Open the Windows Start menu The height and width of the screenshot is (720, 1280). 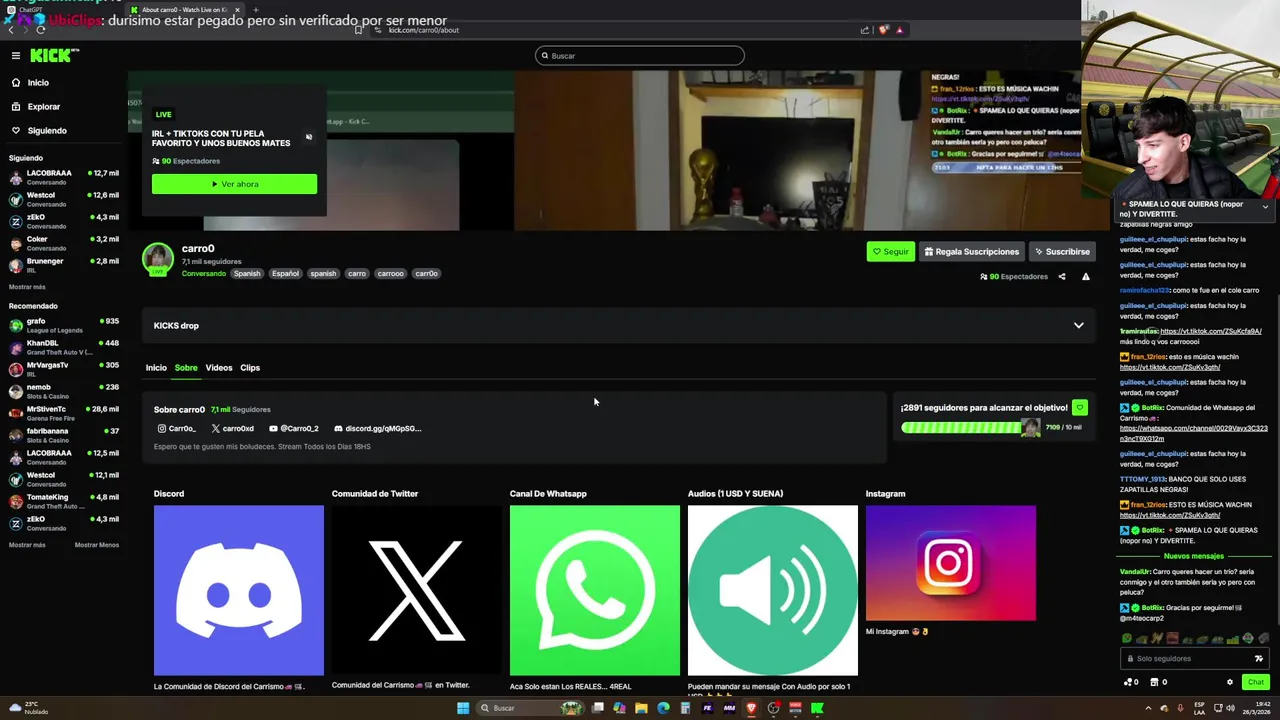point(463,708)
